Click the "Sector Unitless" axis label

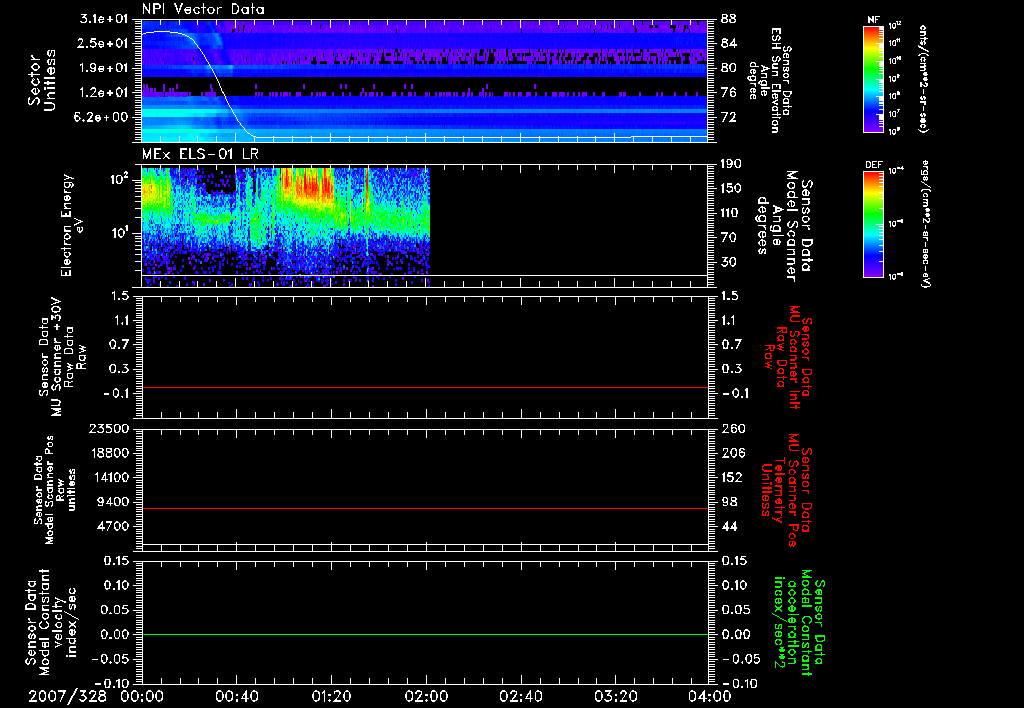42,80
